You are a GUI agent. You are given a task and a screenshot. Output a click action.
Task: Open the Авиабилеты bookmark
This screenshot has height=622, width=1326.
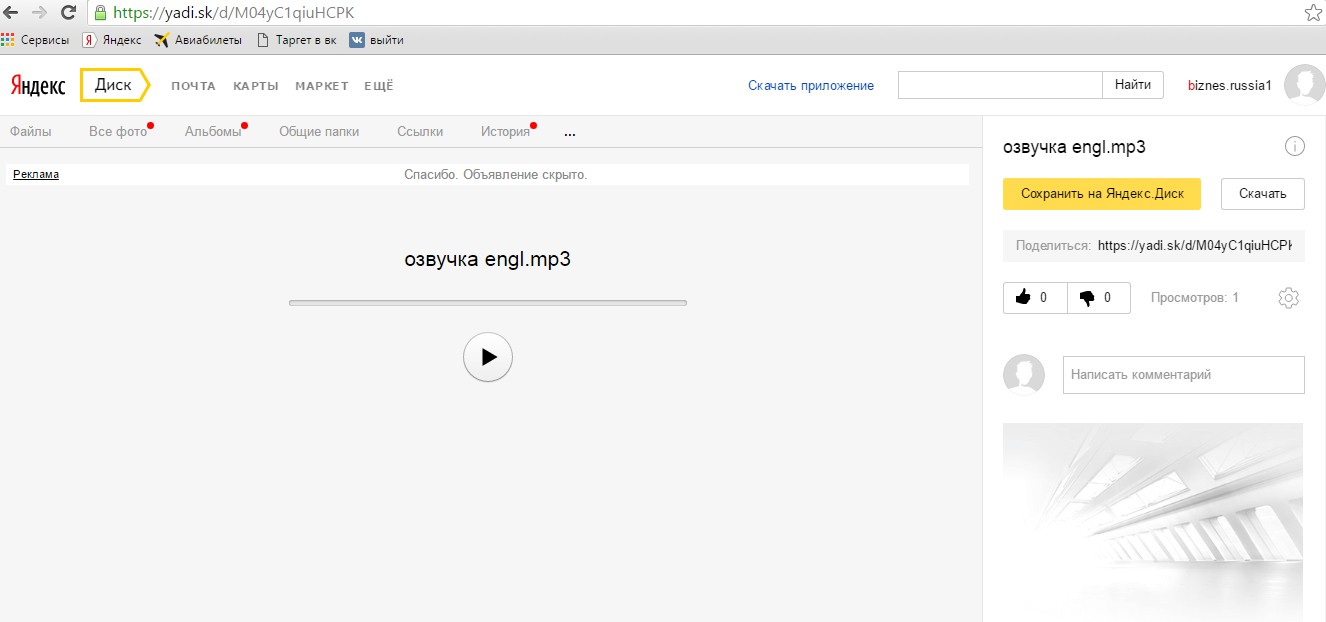pos(198,40)
